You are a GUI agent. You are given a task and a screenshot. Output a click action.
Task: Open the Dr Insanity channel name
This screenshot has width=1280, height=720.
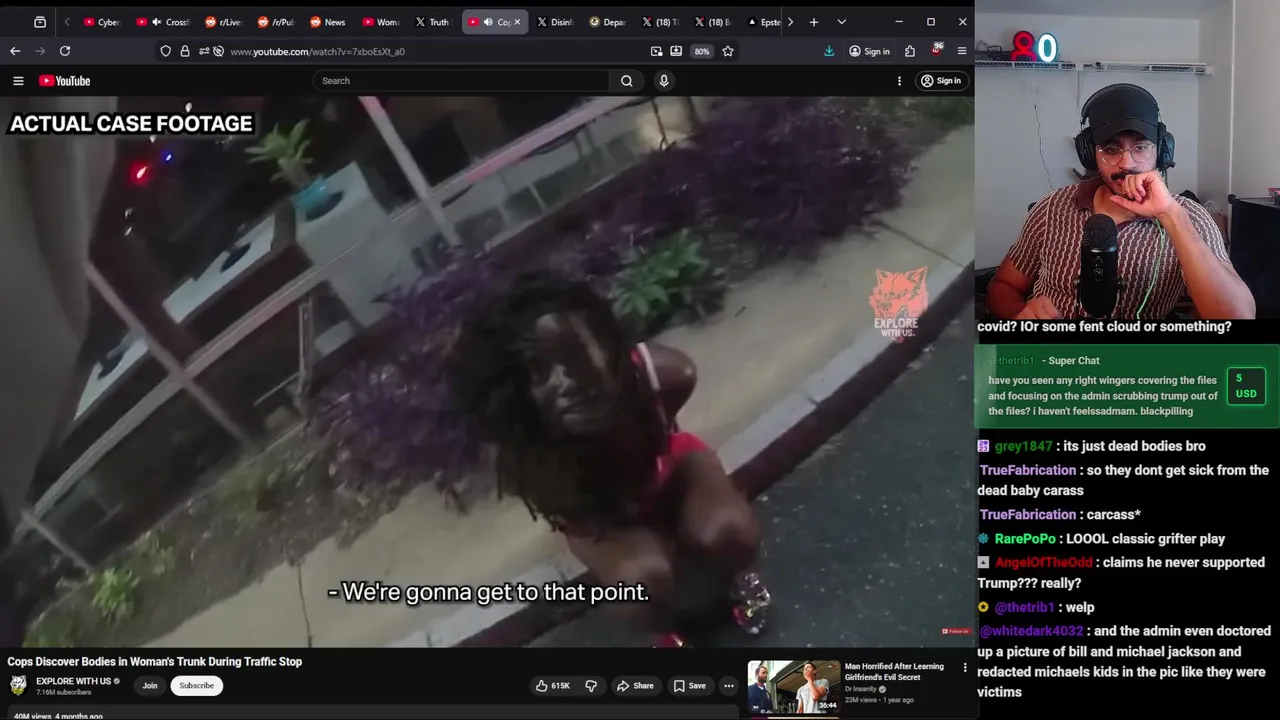pyautogui.click(x=862, y=689)
